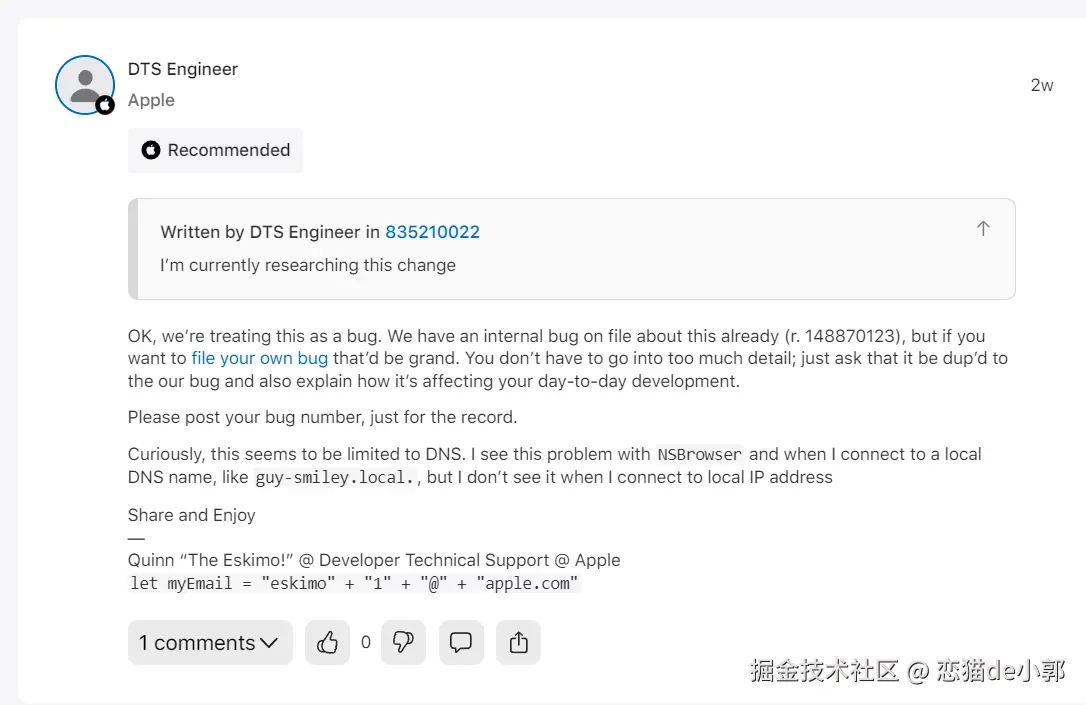Select the guy-smiley.local. code text
This screenshot has width=1086, height=705.
[x=335, y=477]
